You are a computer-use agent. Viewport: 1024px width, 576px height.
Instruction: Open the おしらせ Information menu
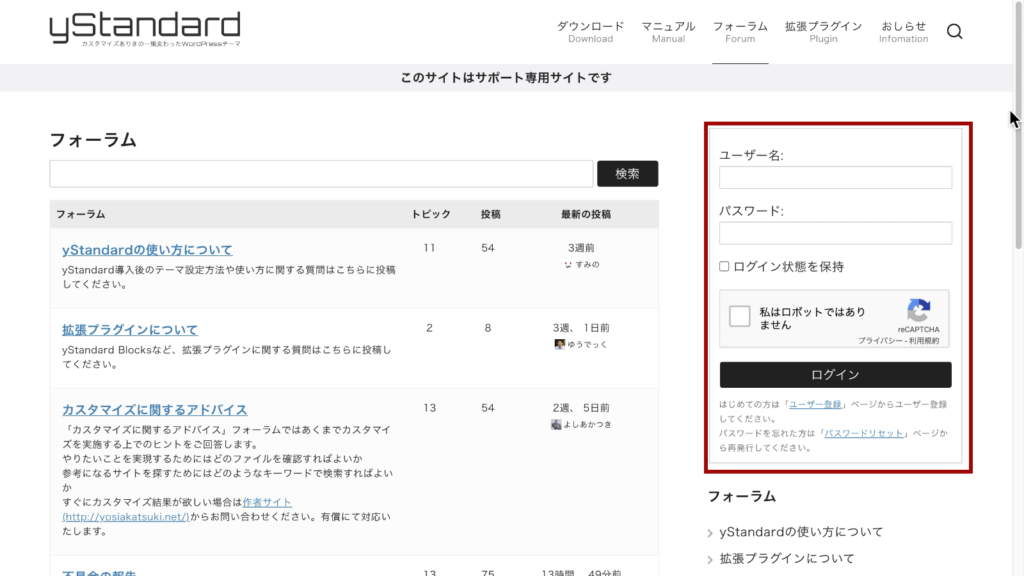[x=903, y=31]
